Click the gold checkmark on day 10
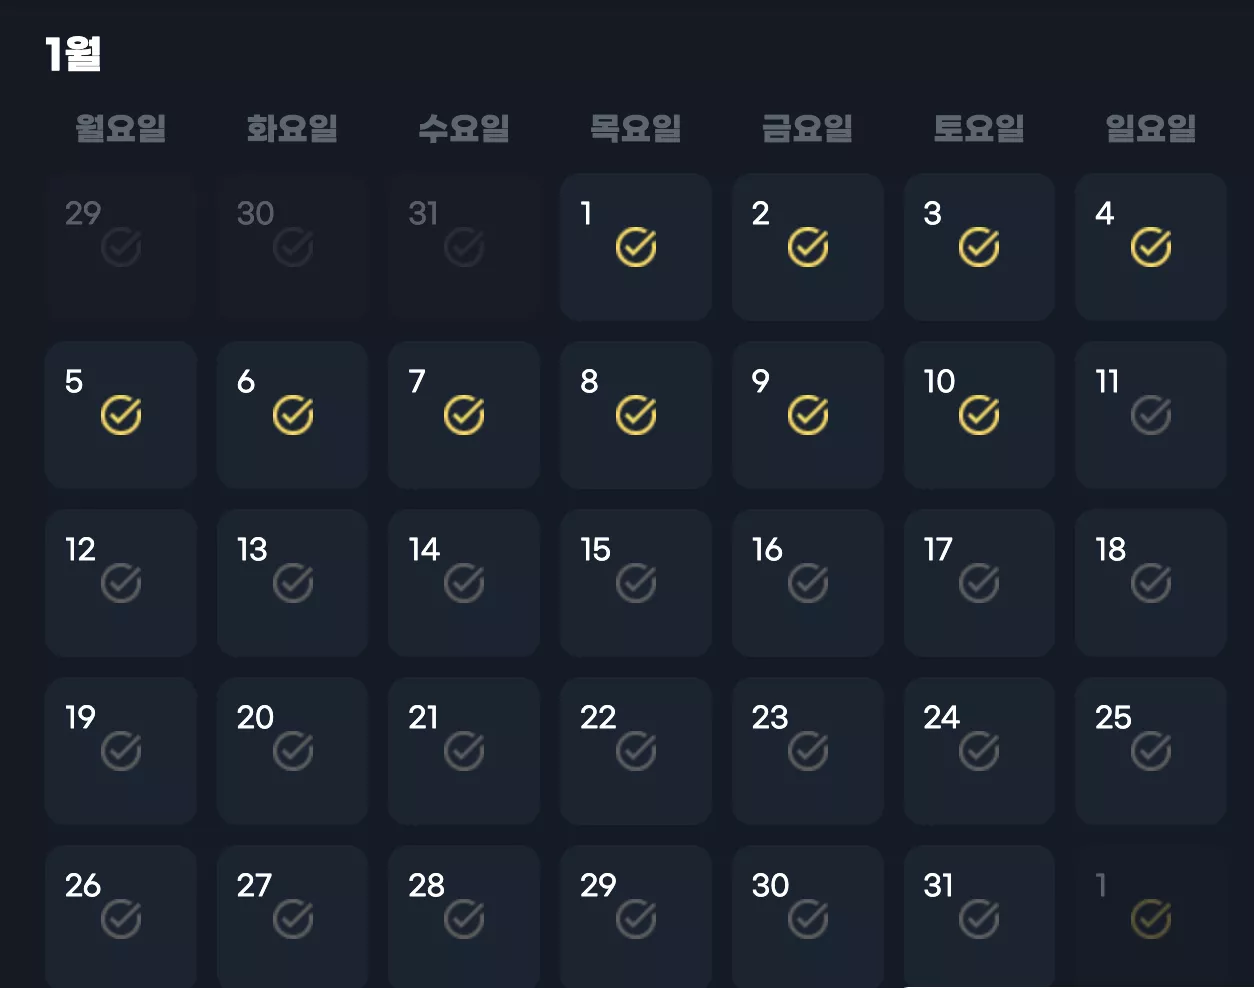The width and height of the screenshot is (1254, 988). (x=979, y=415)
